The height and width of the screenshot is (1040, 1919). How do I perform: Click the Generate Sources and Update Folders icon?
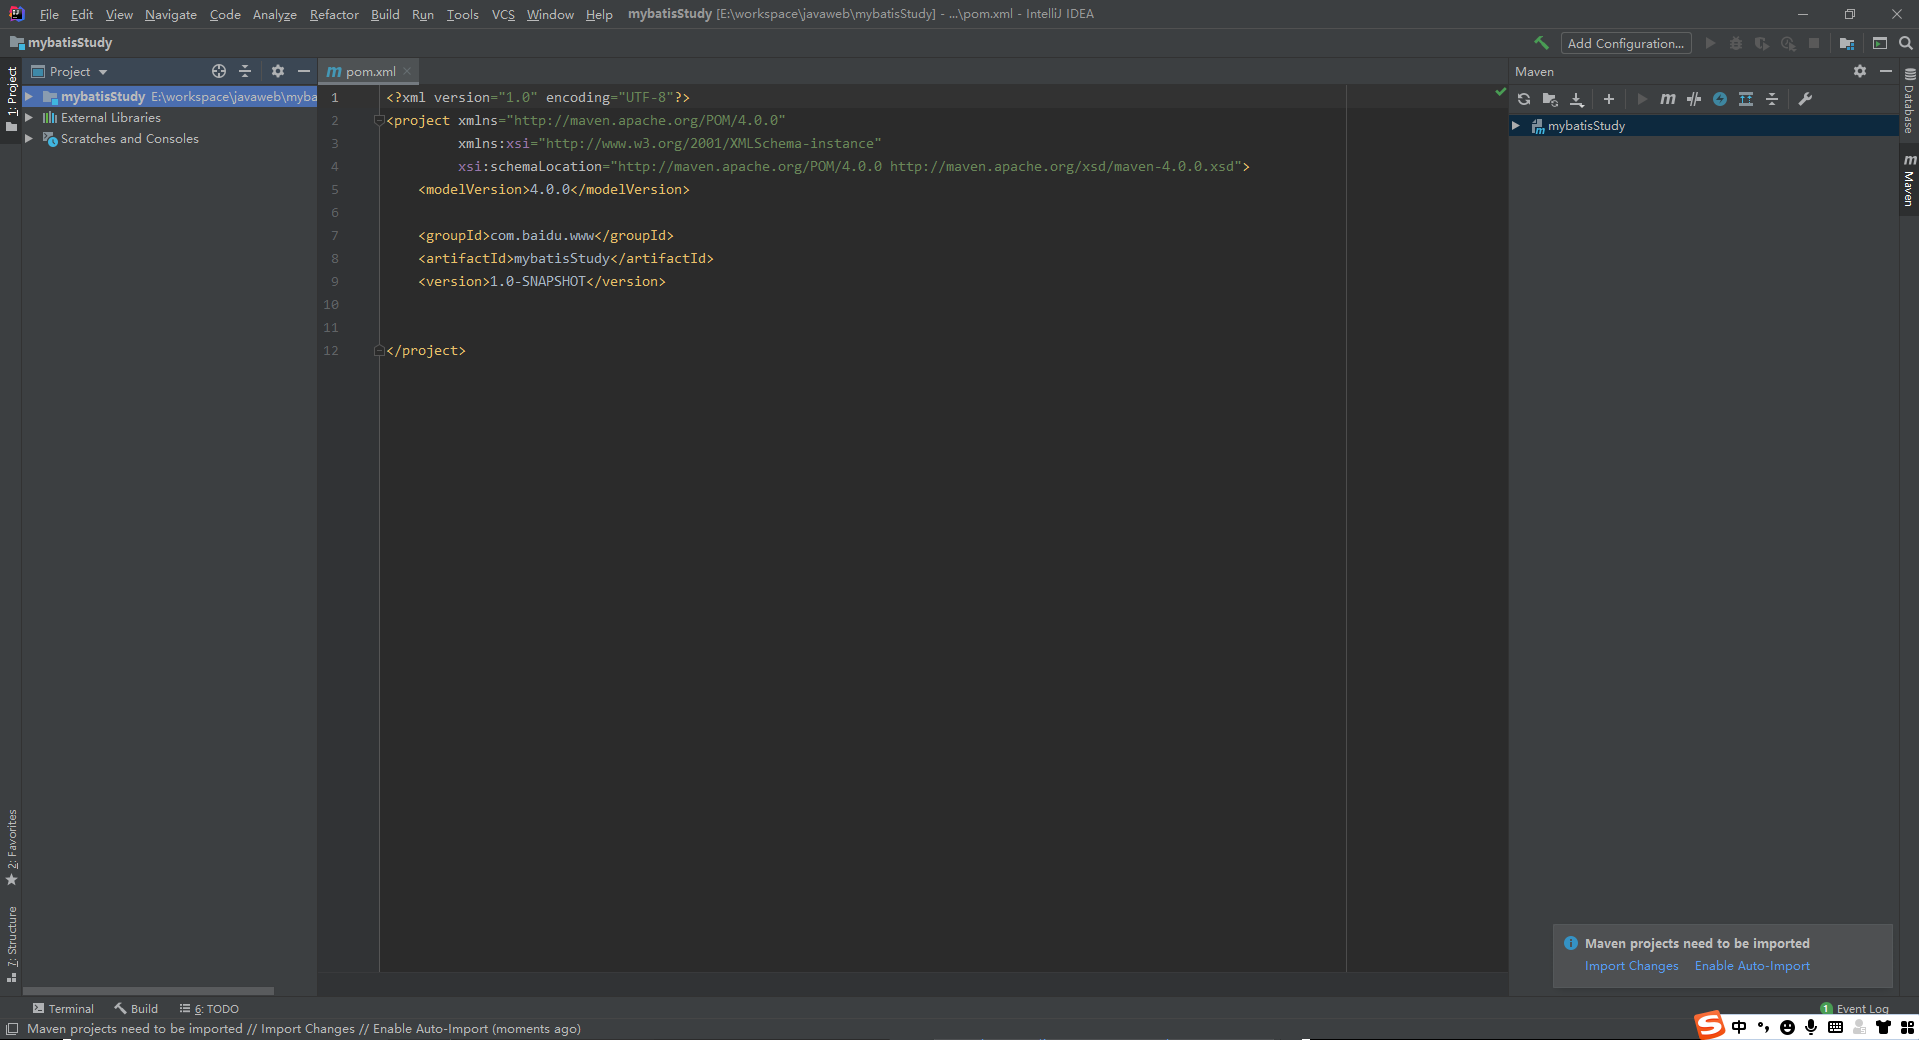pos(1550,99)
